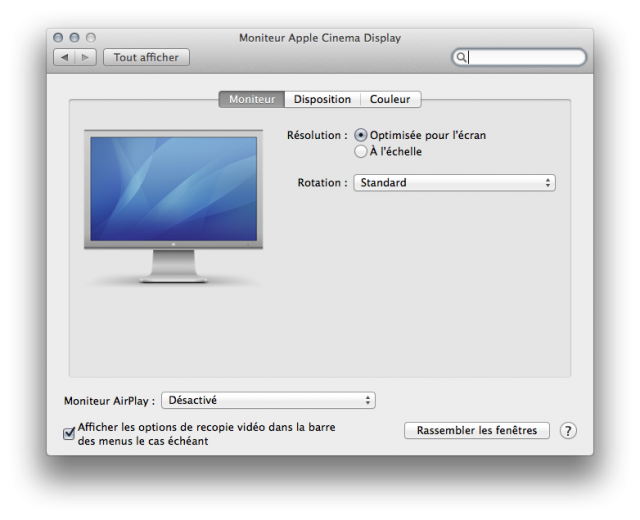640x520 pixels.
Task: Switch to the Couleur tab
Action: tap(390, 99)
